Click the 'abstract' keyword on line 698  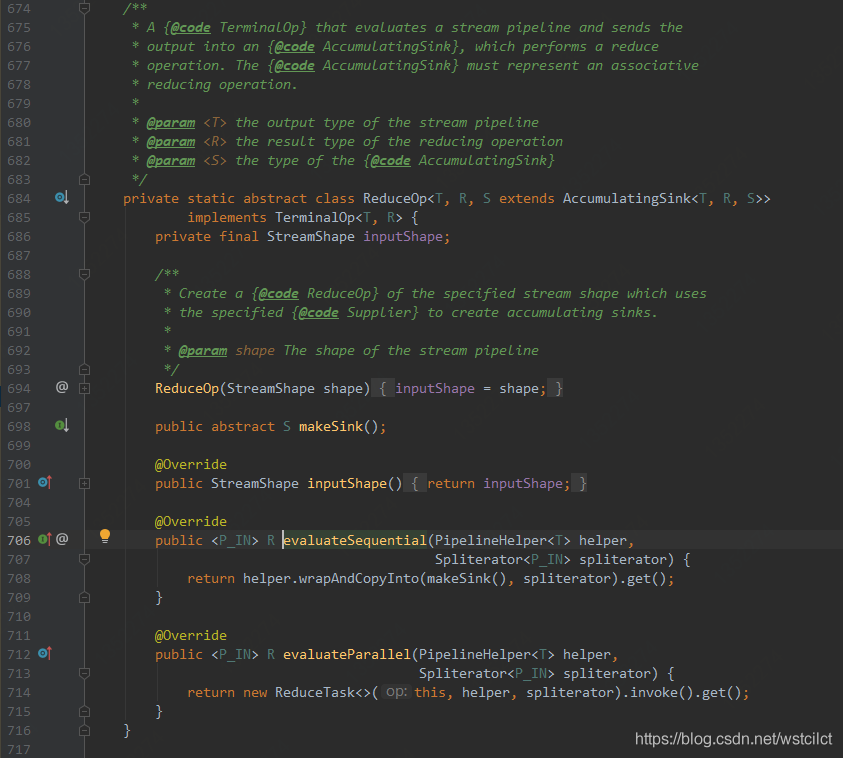point(242,427)
